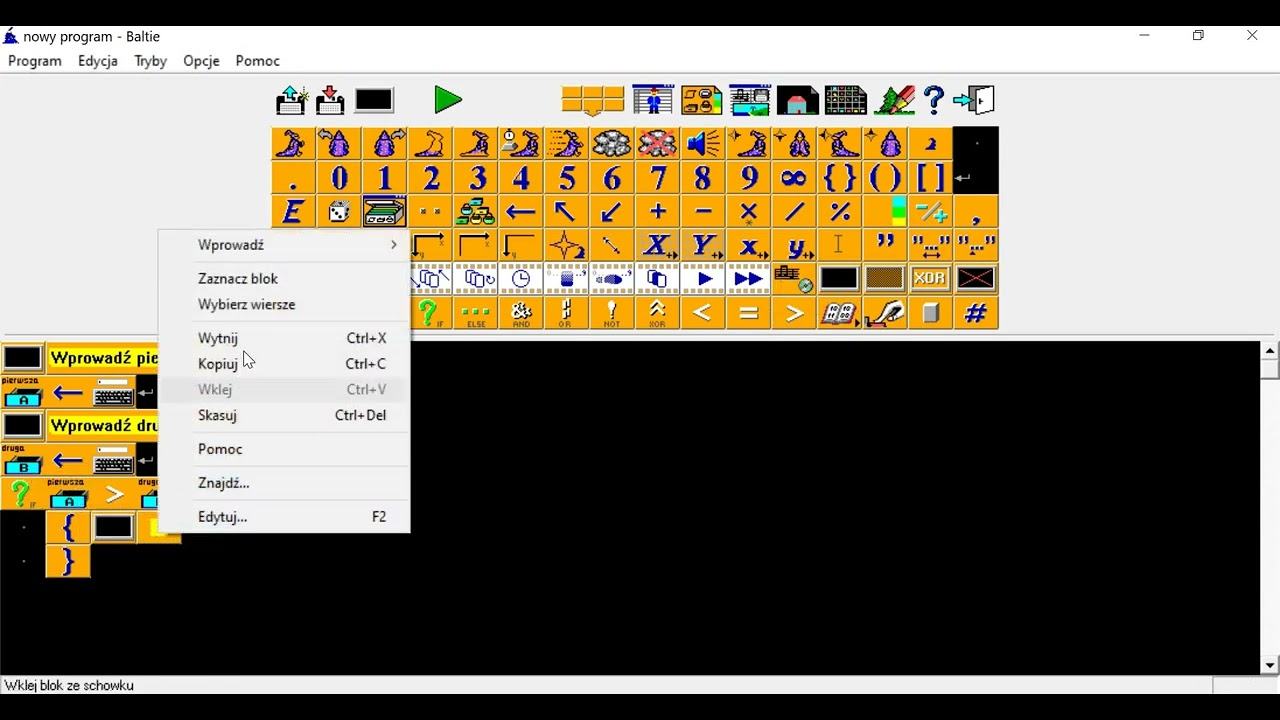Open the Edycja menu
The height and width of the screenshot is (720, 1280).
pos(98,61)
